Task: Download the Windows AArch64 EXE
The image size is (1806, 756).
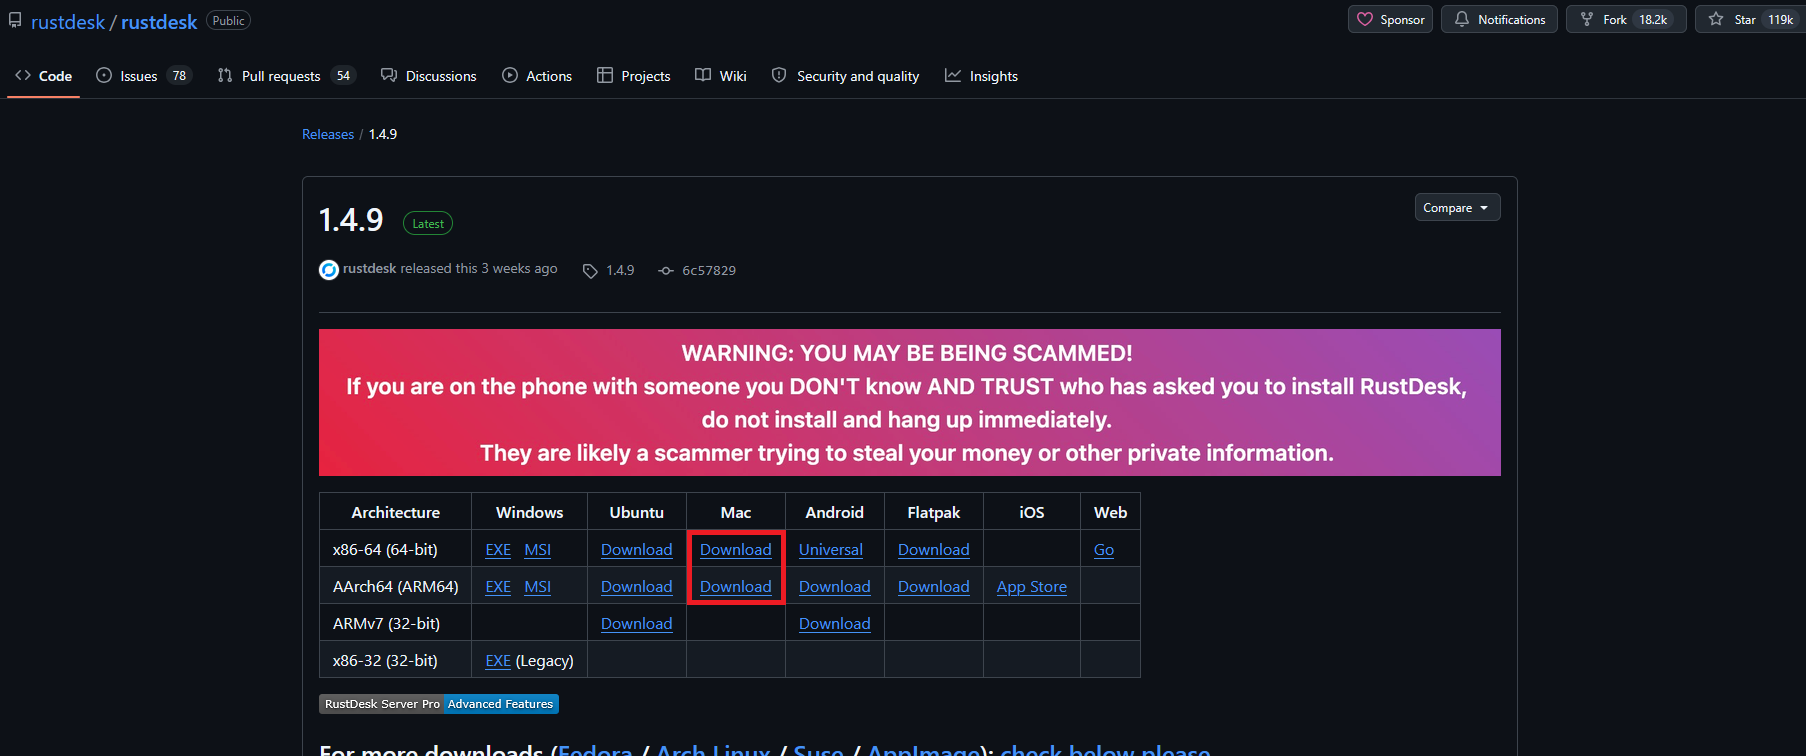Action: [x=498, y=587]
